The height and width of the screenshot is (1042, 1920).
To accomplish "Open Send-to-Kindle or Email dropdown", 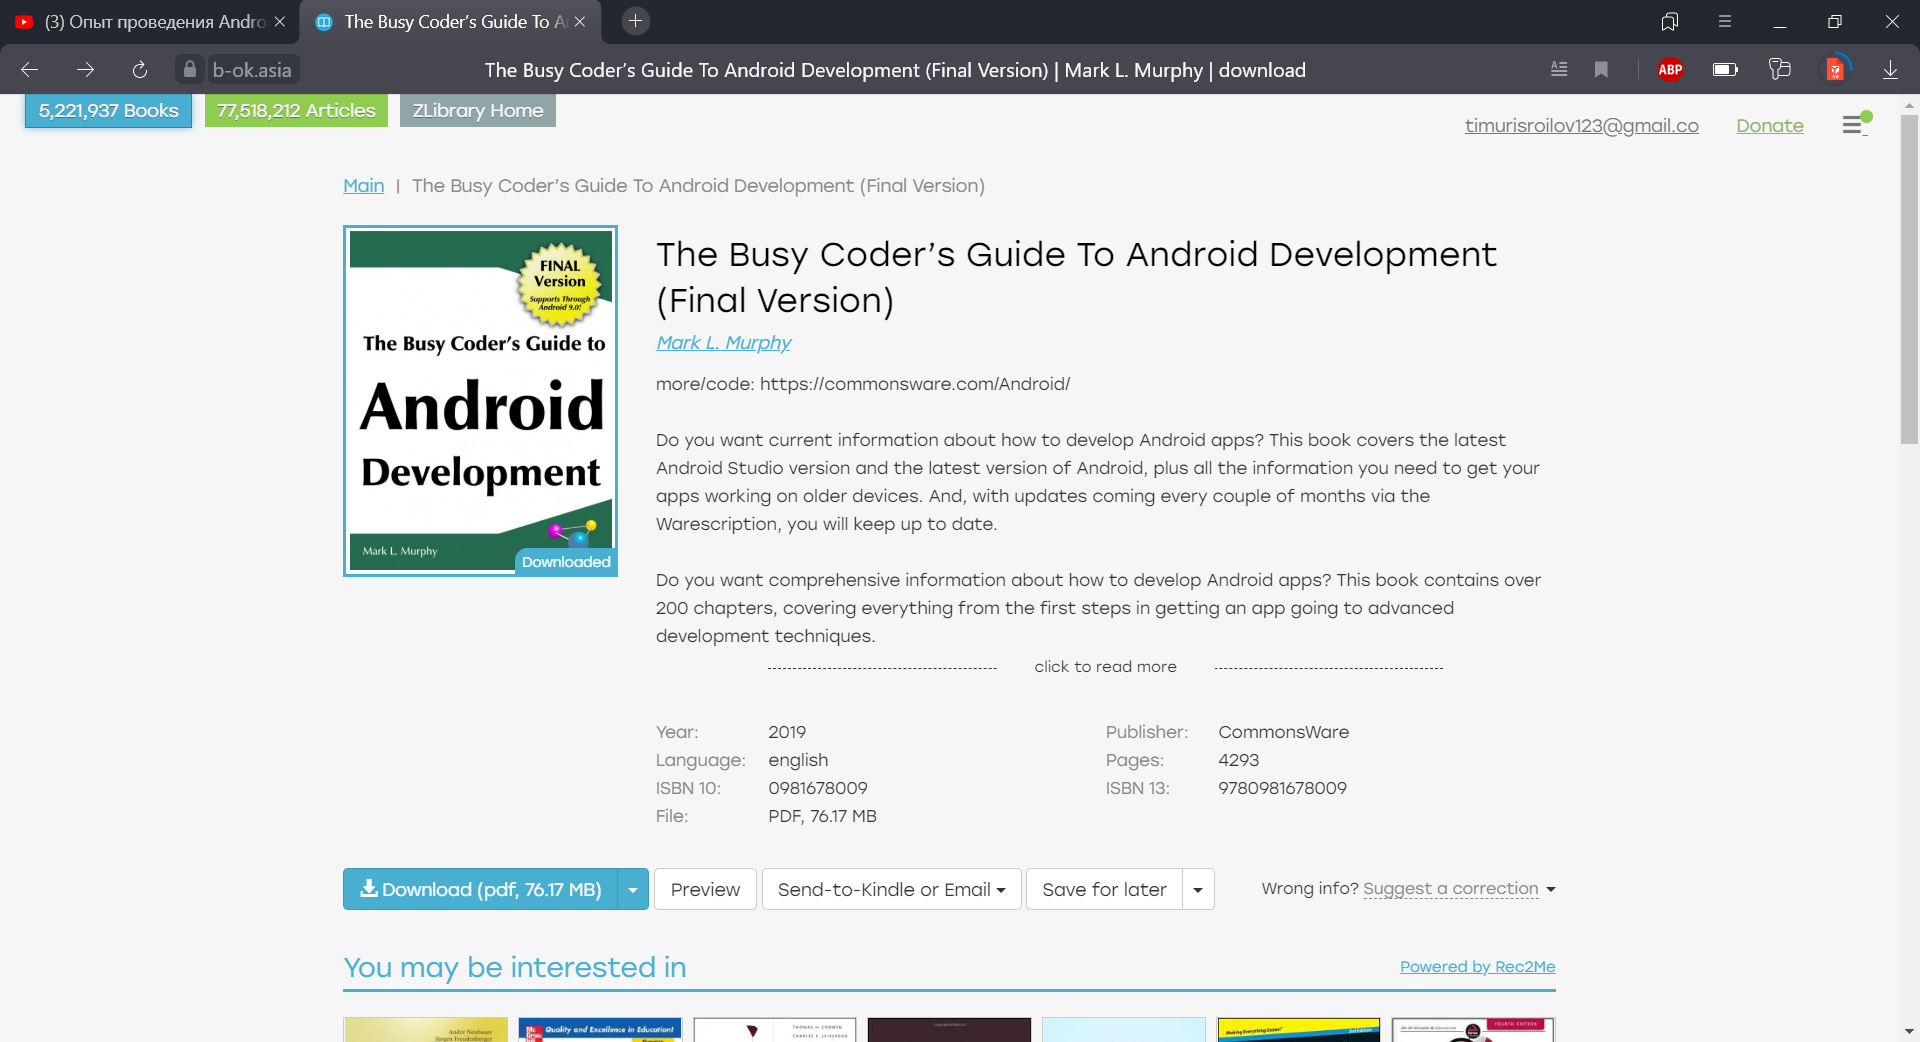I will (892, 889).
